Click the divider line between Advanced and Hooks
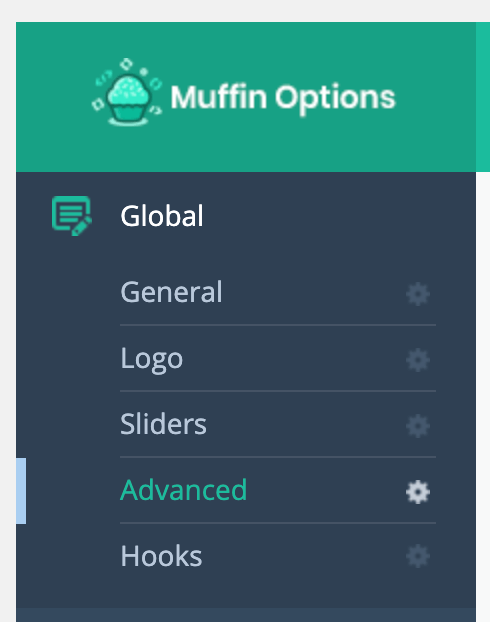 (278, 523)
